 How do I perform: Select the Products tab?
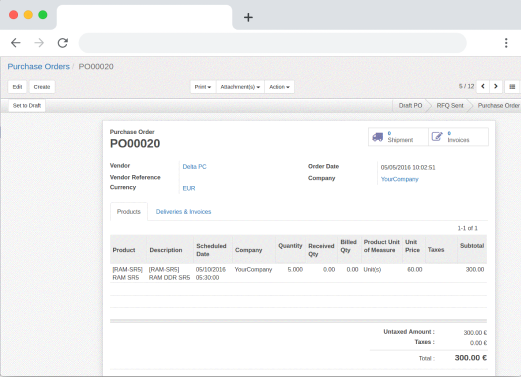click(129, 211)
